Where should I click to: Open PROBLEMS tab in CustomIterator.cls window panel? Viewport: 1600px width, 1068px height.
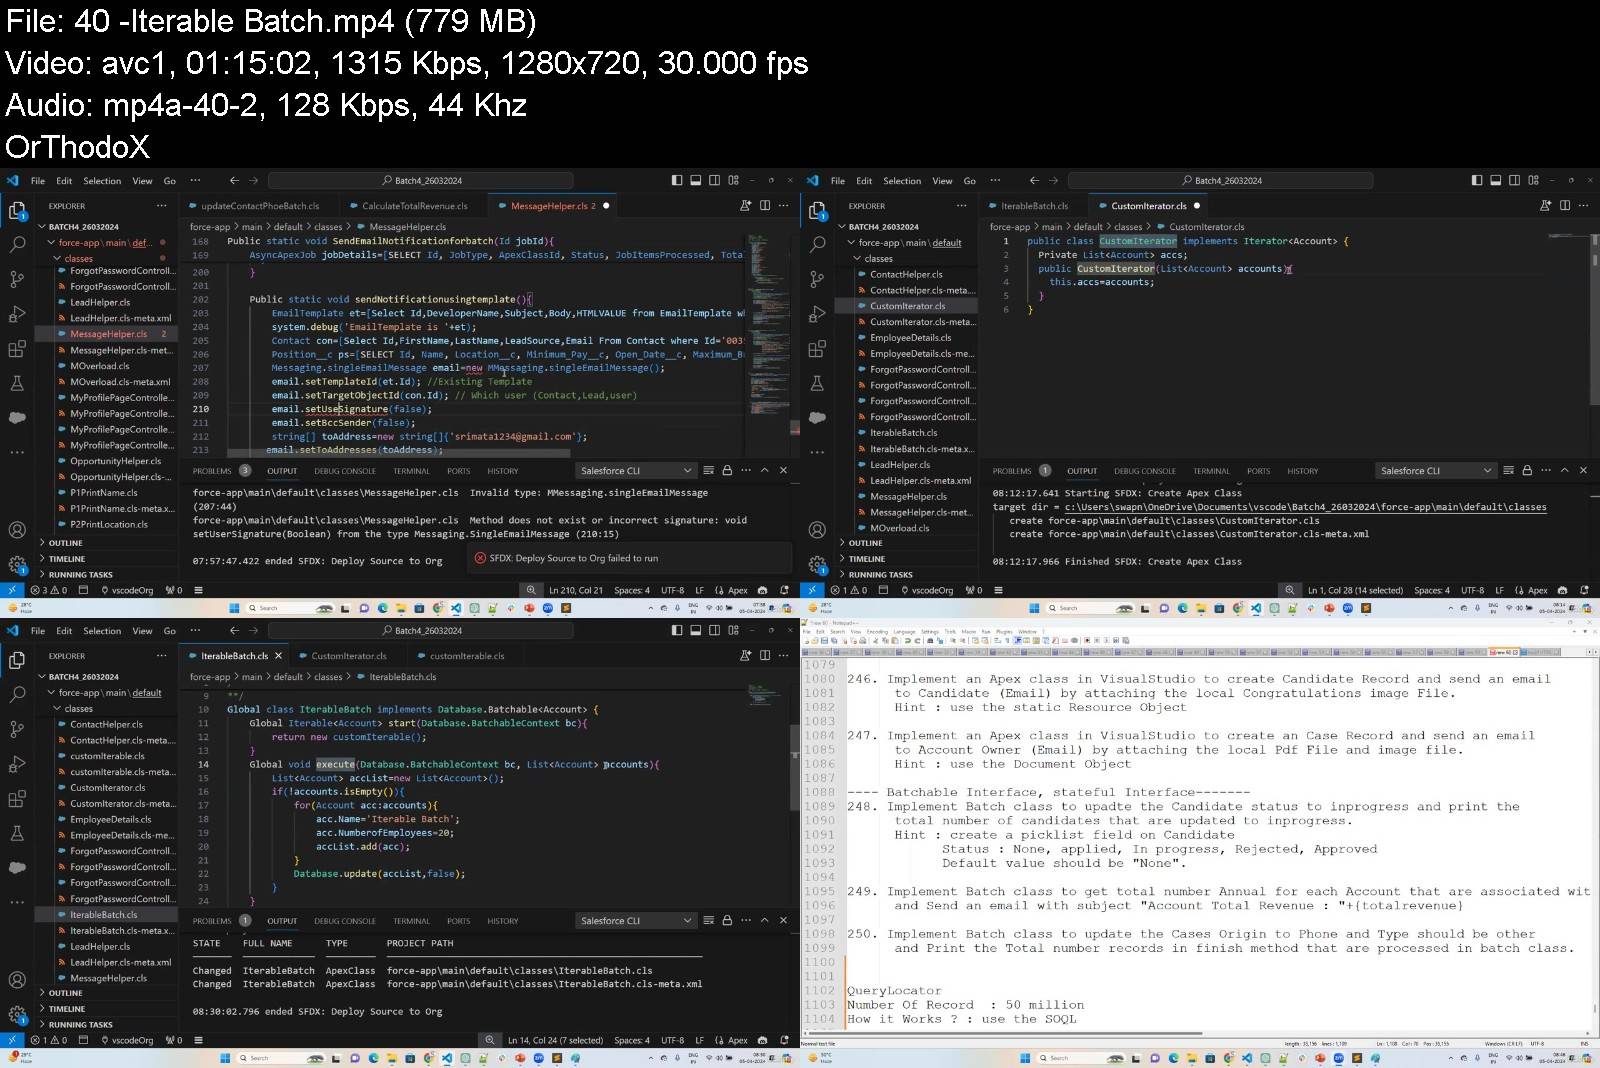pyautogui.click(x=1012, y=470)
